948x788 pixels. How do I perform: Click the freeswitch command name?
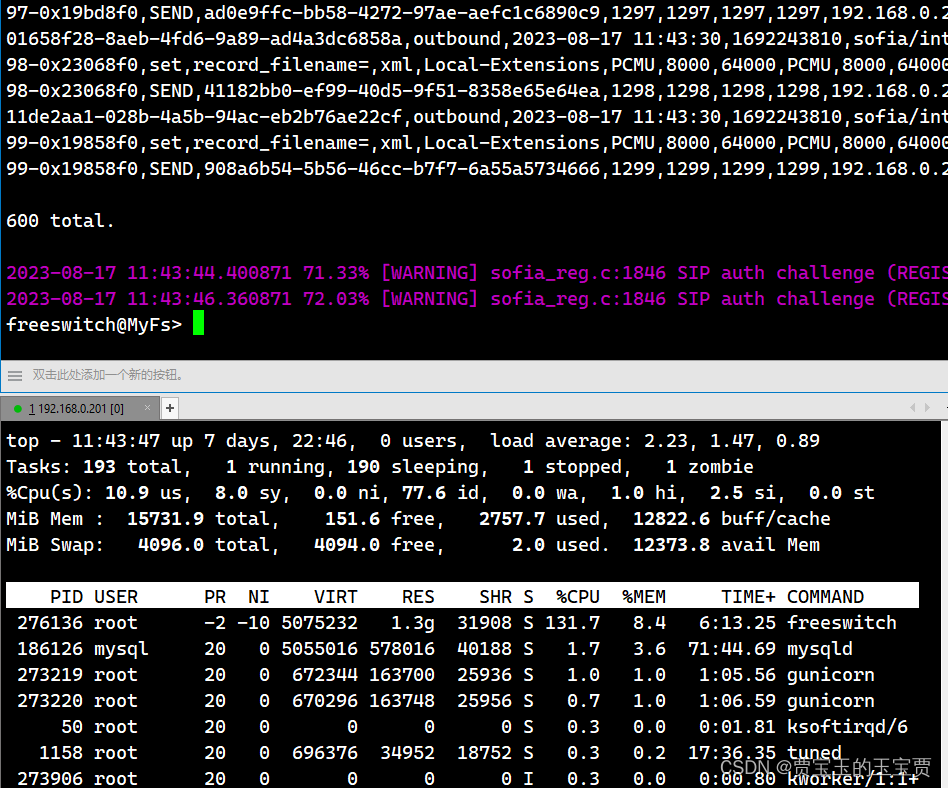point(842,623)
